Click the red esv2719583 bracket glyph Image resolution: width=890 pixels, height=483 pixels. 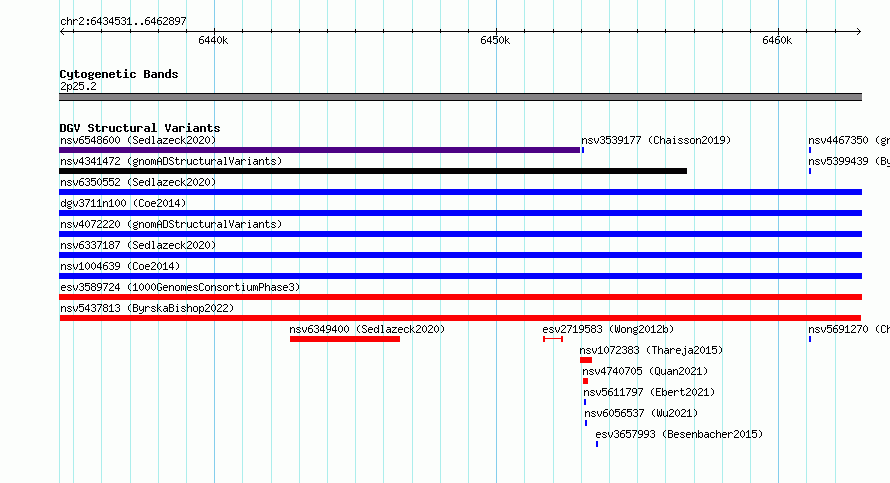pos(553,339)
